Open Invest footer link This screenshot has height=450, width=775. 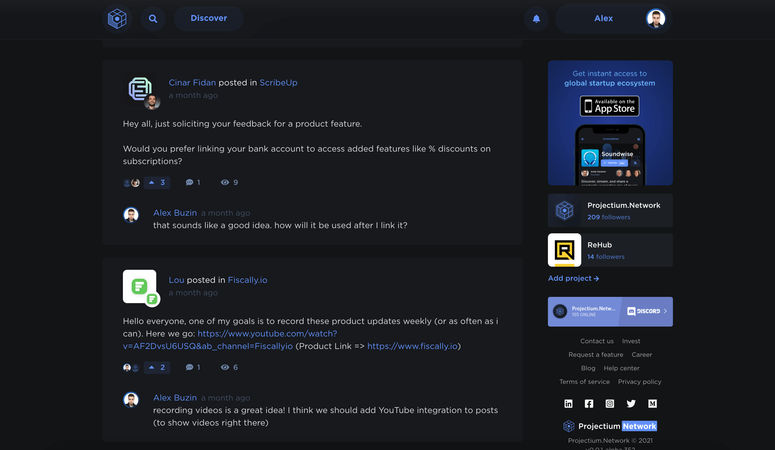[631, 341]
